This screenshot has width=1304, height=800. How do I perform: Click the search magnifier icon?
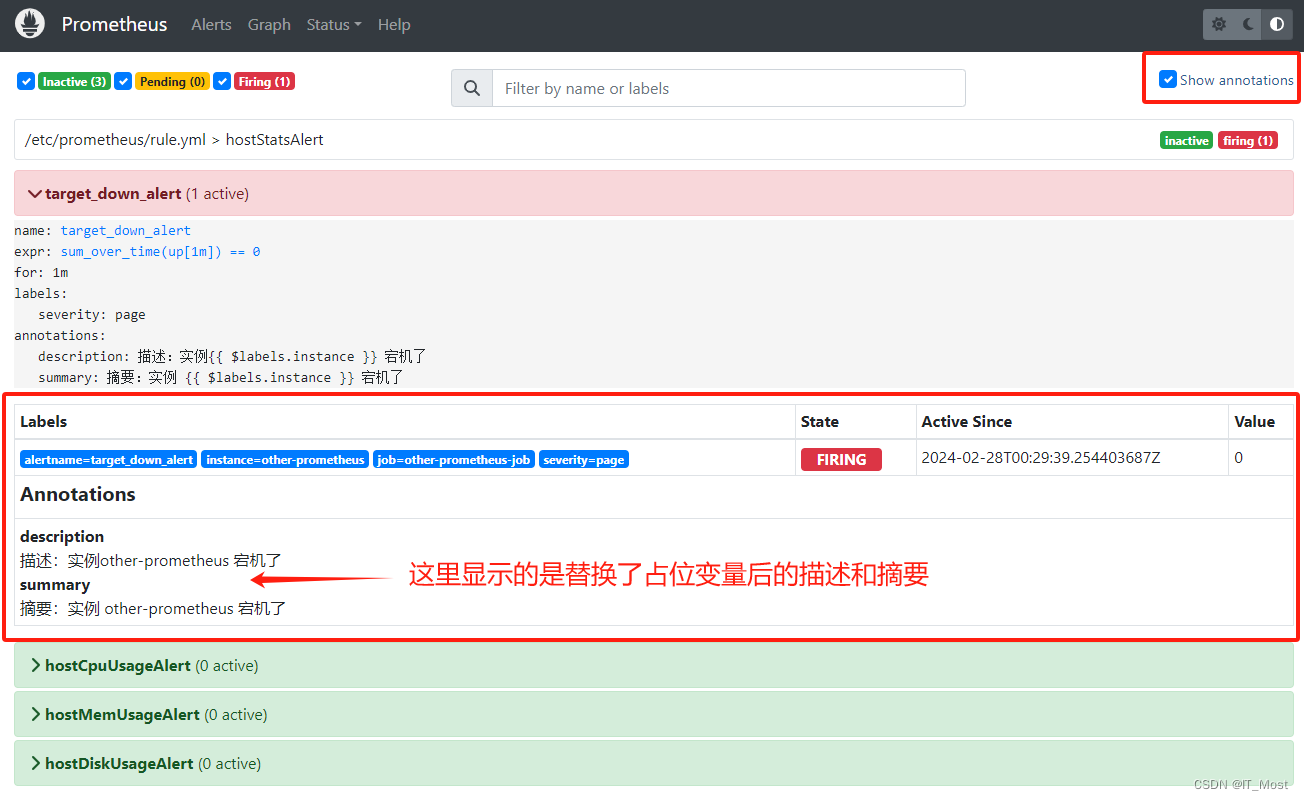[x=472, y=88]
